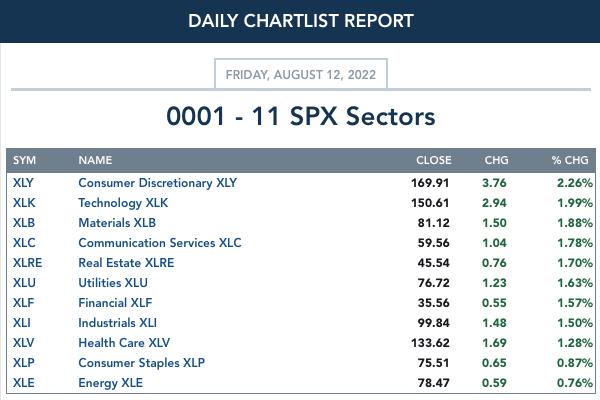Click the 0001 - 11 SPX Sectors title
The height and width of the screenshot is (400, 600).
[301, 116]
